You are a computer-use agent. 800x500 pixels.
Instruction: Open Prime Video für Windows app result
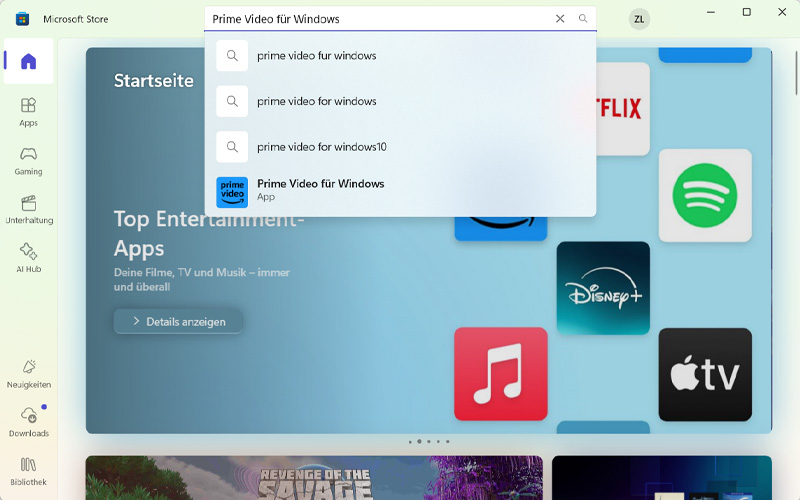click(x=401, y=192)
